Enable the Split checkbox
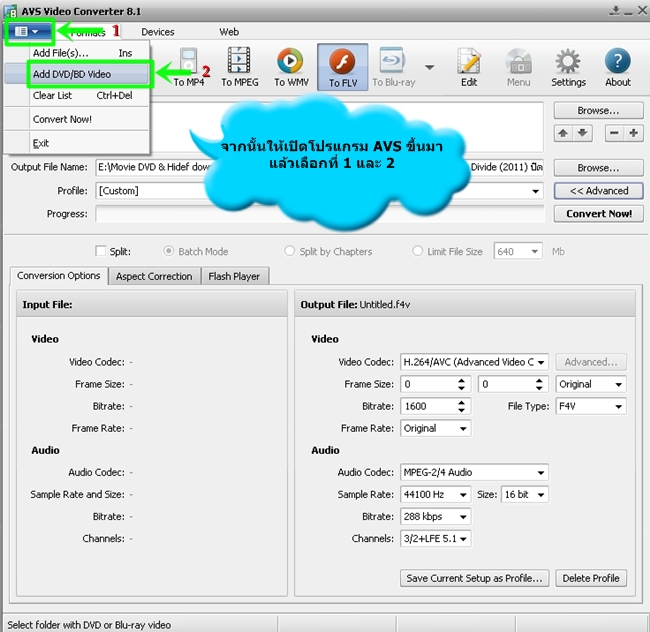The width and height of the screenshot is (650, 632). (100, 251)
